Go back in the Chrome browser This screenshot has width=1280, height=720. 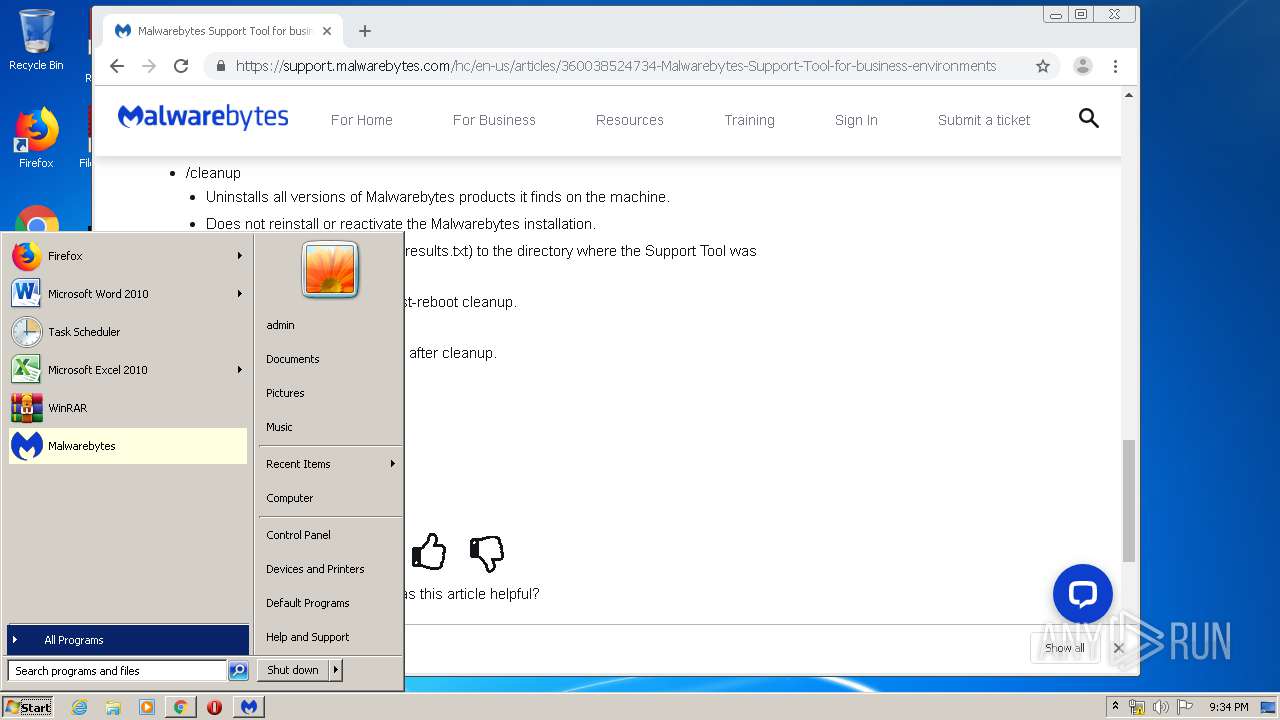[117, 66]
